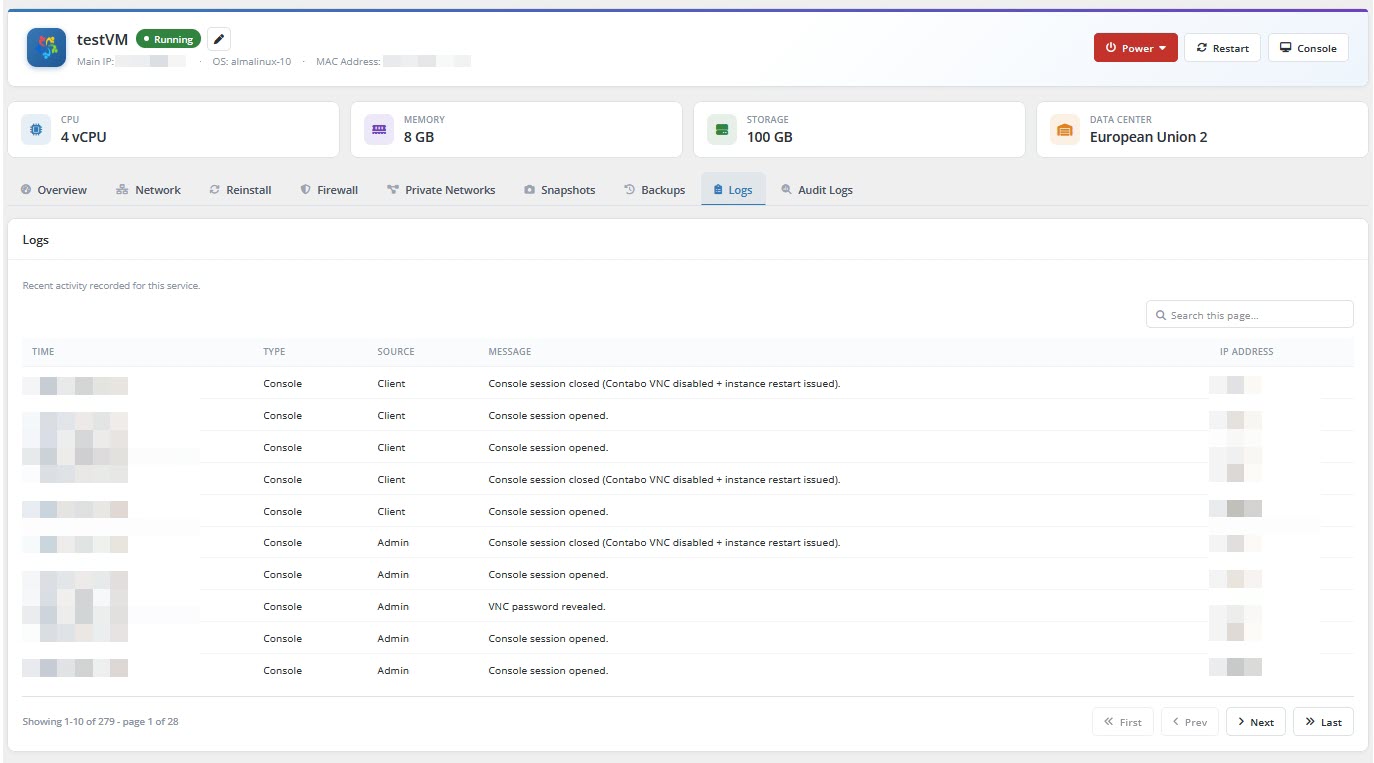Click the '100 GB' storage value
The width and height of the screenshot is (1374, 763).
pyautogui.click(x=769, y=137)
